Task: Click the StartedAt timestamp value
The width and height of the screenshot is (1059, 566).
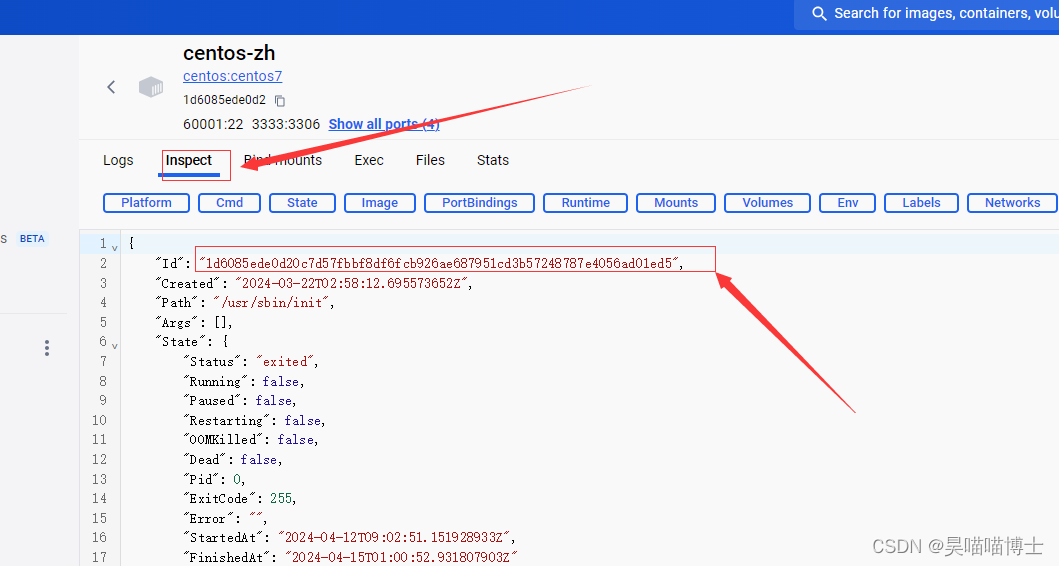Action: point(394,538)
